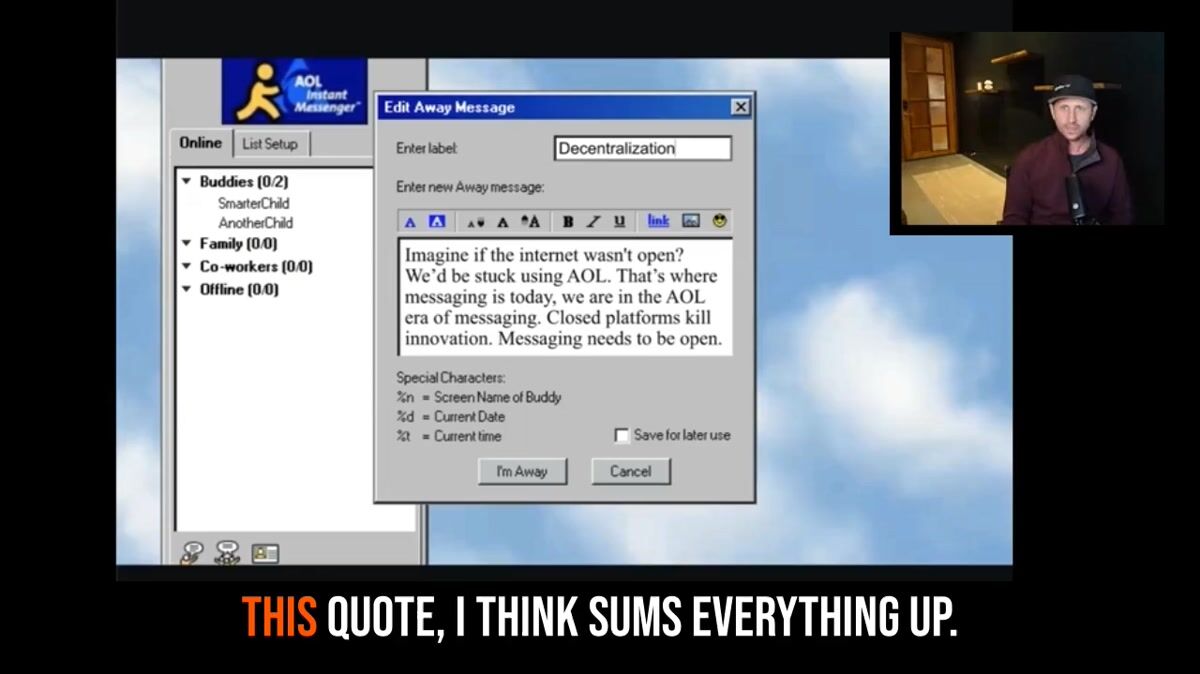Click the Cancel button
Image resolution: width=1200 pixels, height=674 pixels.
coord(630,472)
